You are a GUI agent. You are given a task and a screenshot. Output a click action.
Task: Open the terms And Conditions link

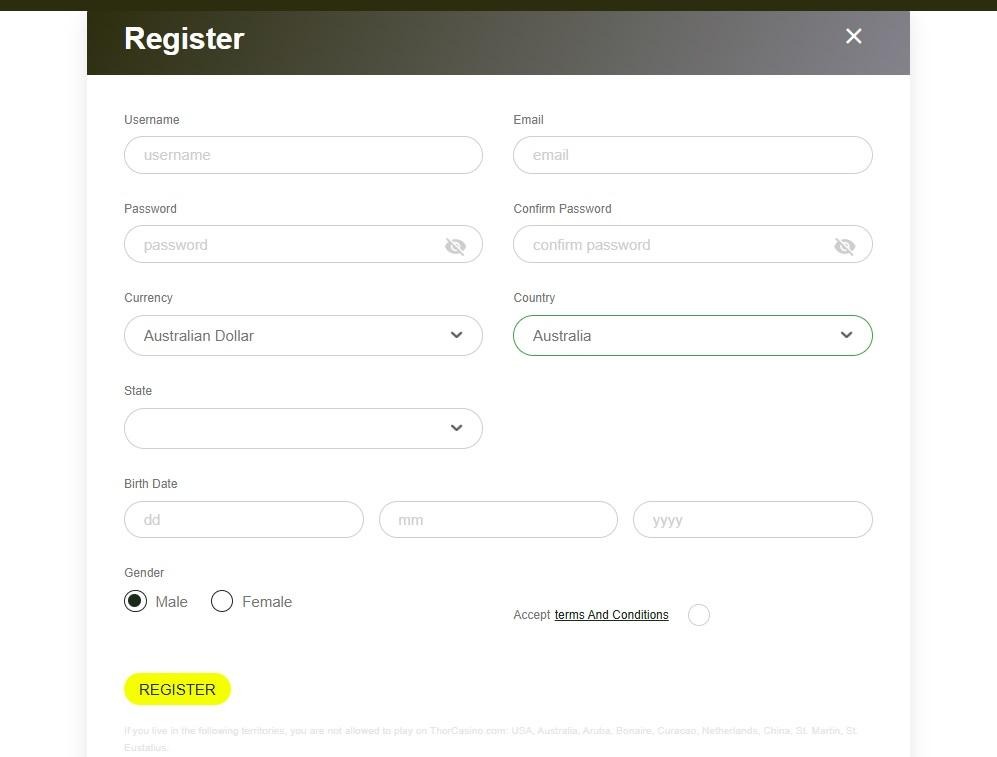click(611, 615)
